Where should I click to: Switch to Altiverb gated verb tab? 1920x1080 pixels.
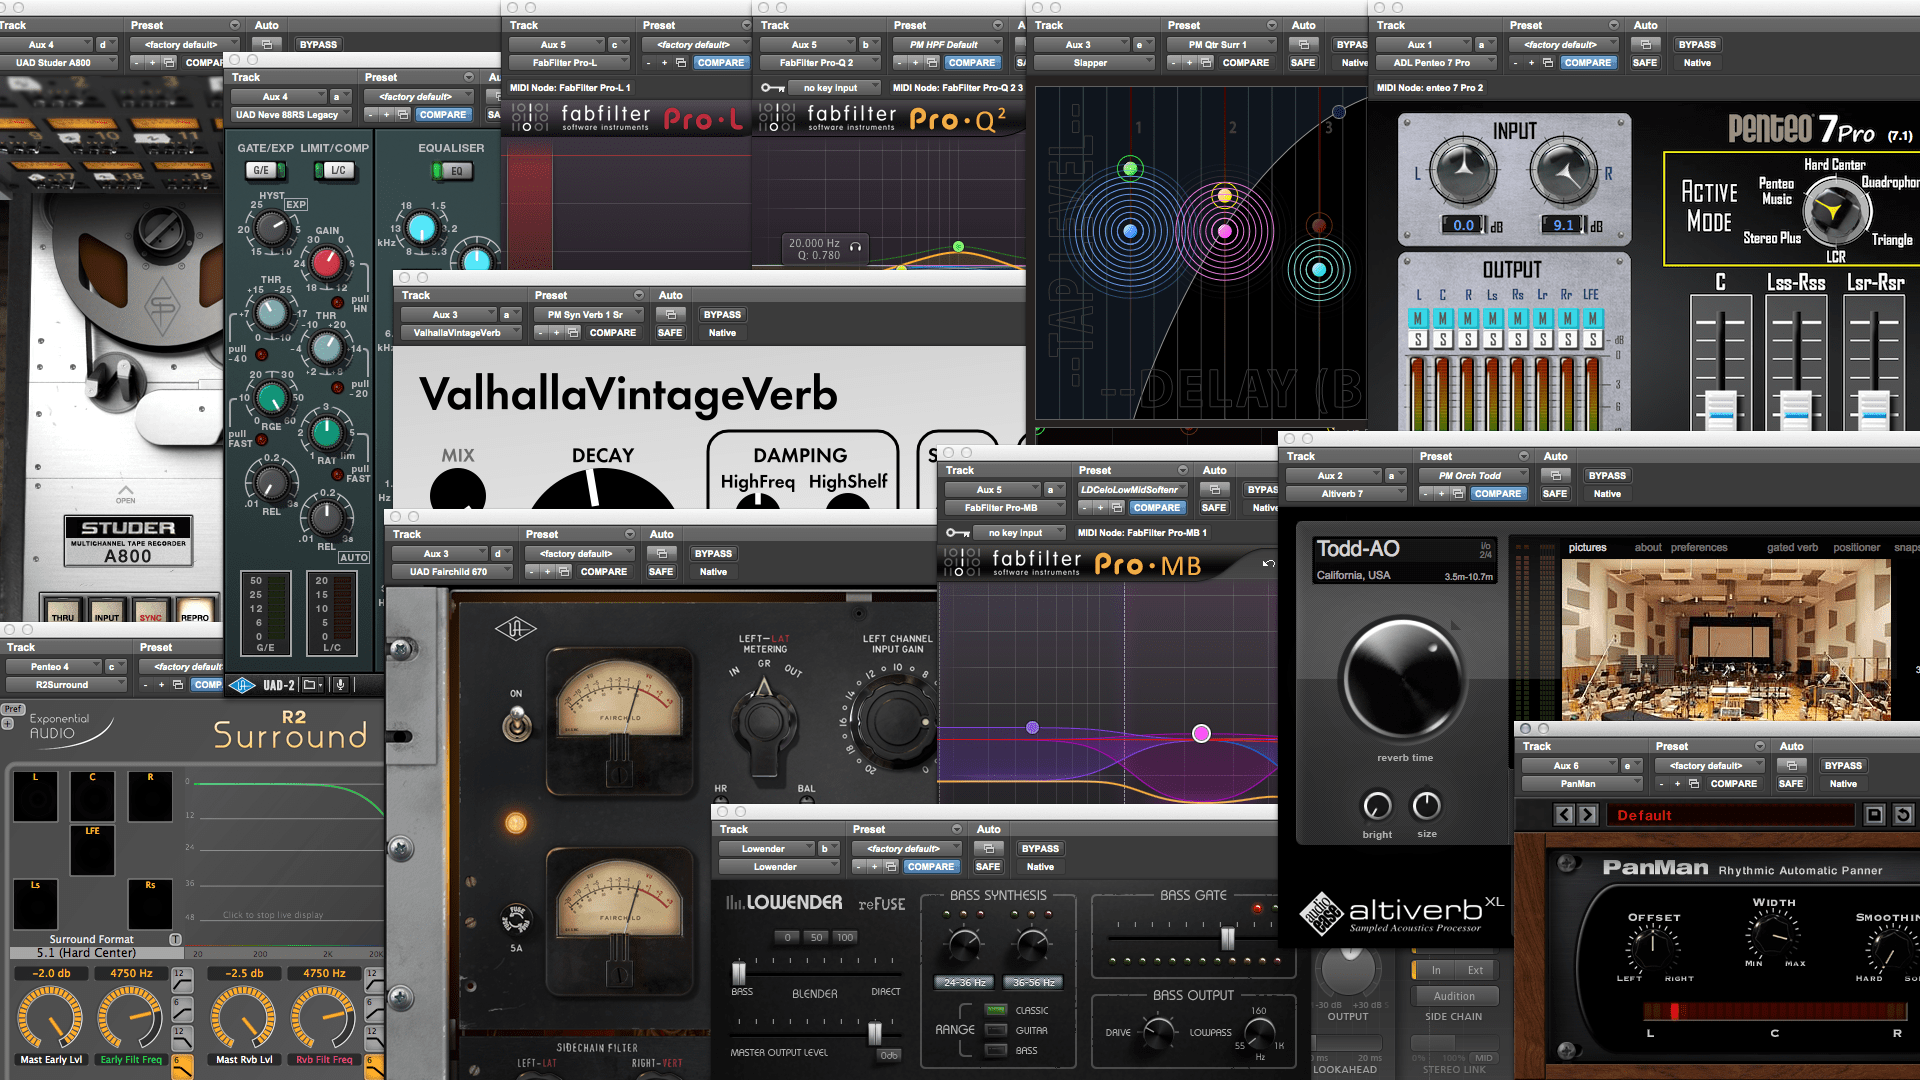click(x=1792, y=548)
